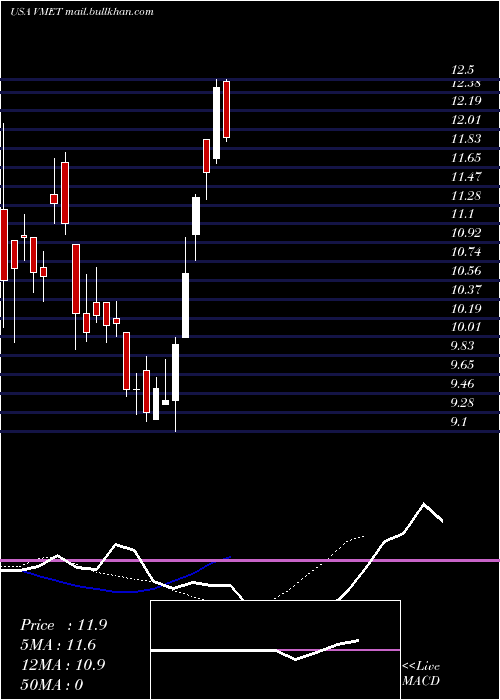Select the 12.01 price axis label
Viewport: 500px width, 700px height.
coord(466,120)
